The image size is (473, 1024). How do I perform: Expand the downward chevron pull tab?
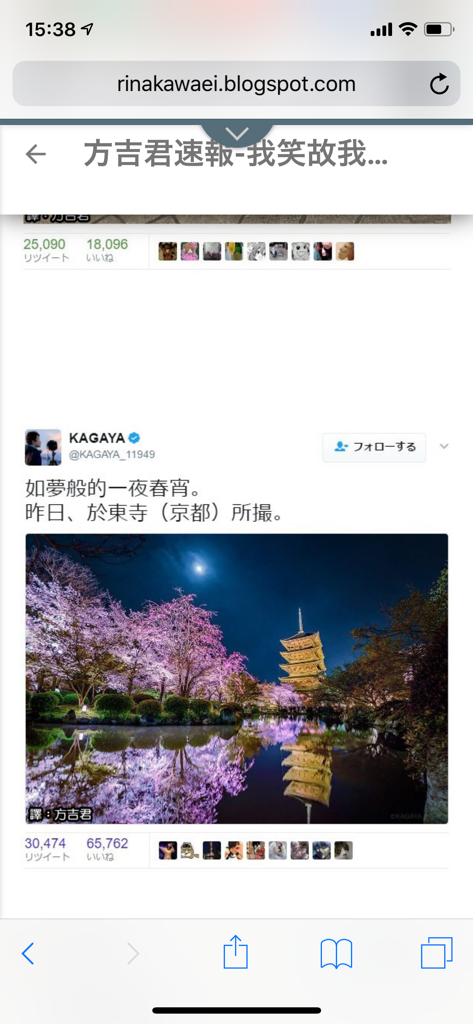tap(236, 134)
